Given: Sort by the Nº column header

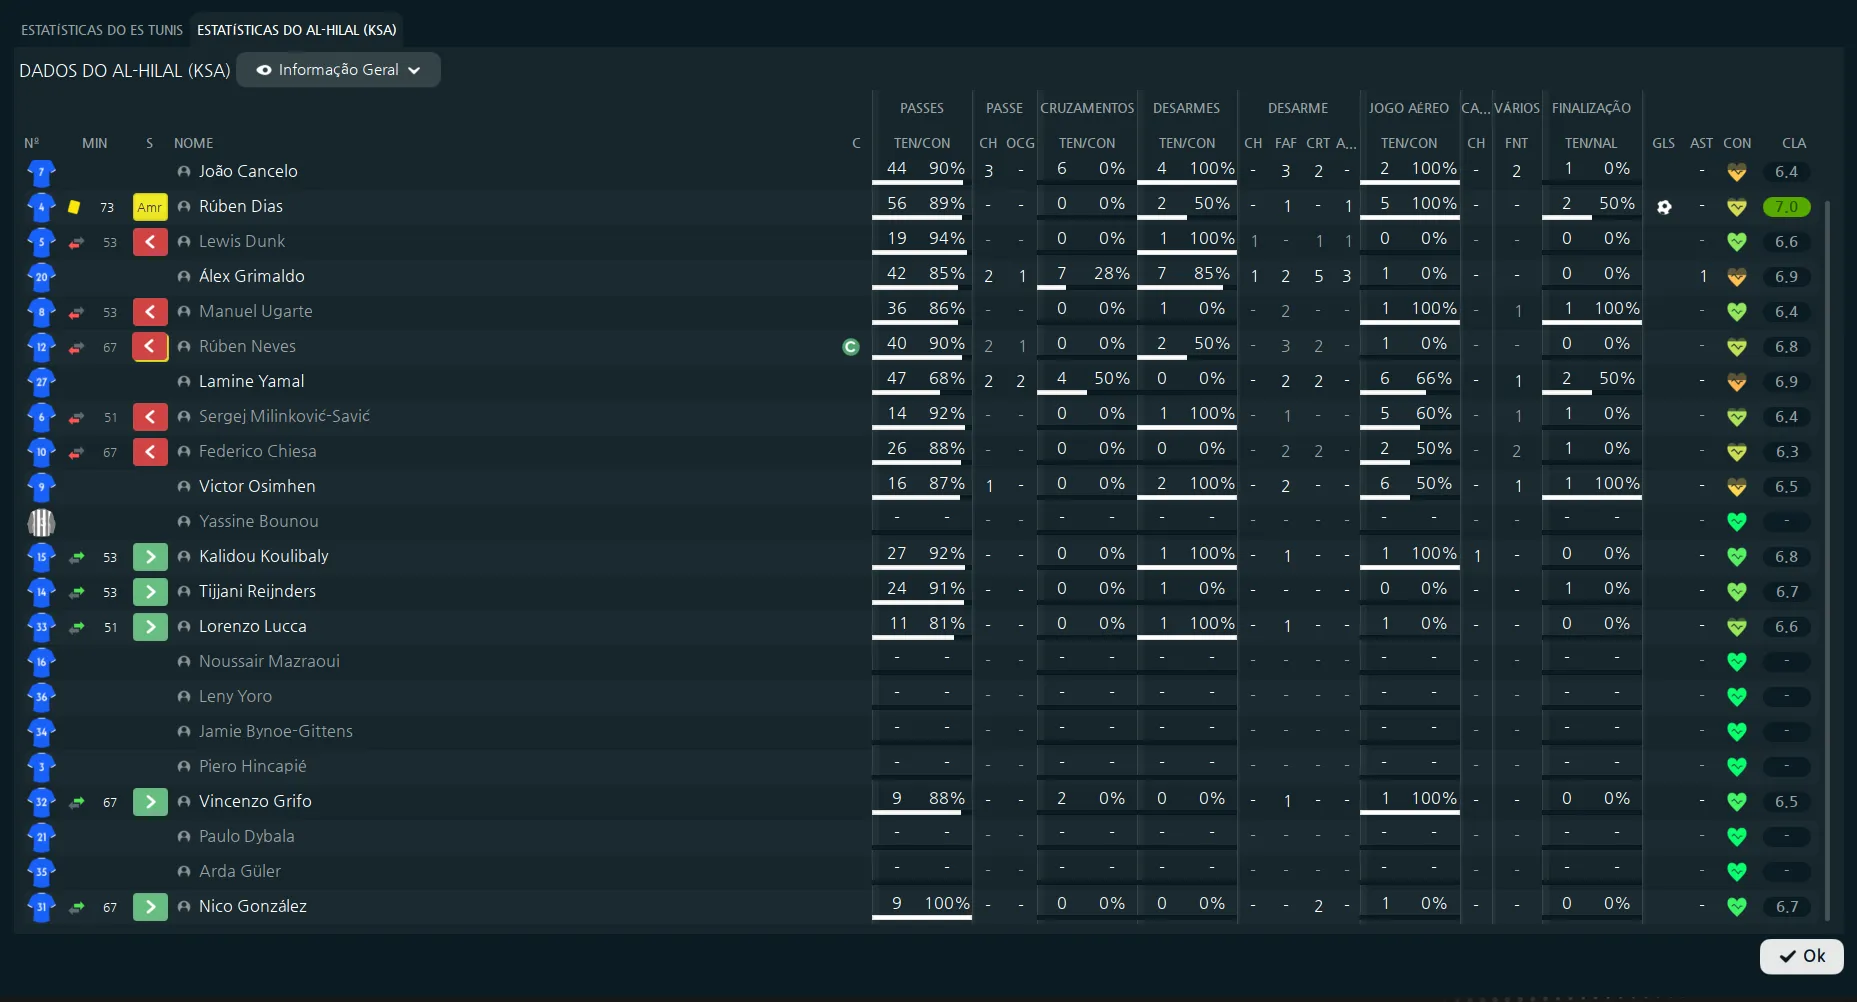Looking at the screenshot, I should (31, 143).
